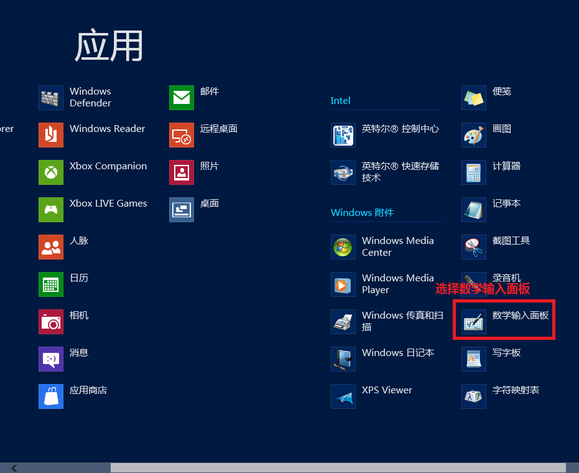Click the 应用商店 label text
The image size is (579, 473).
[88, 390]
